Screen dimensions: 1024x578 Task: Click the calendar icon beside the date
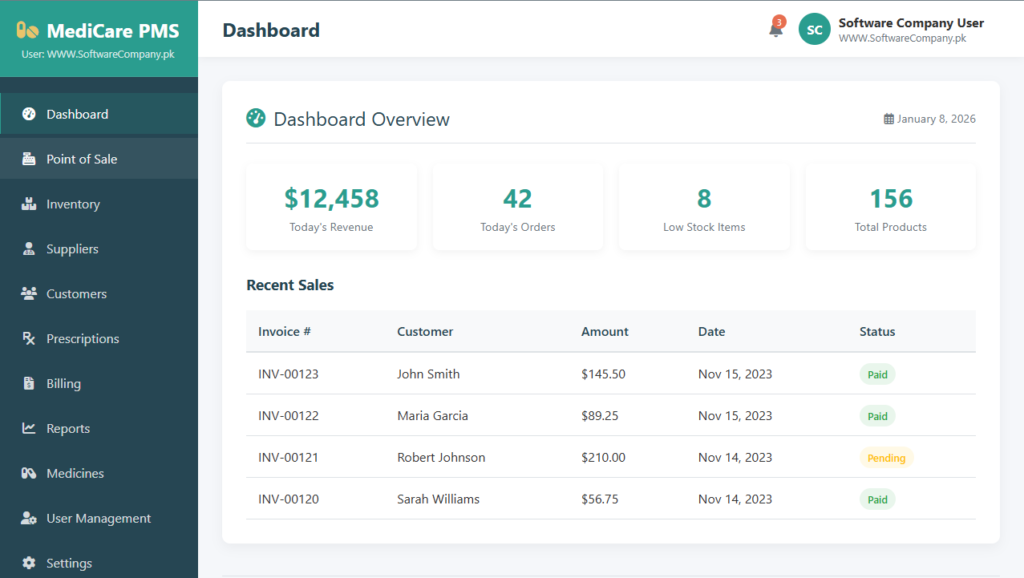click(888, 119)
